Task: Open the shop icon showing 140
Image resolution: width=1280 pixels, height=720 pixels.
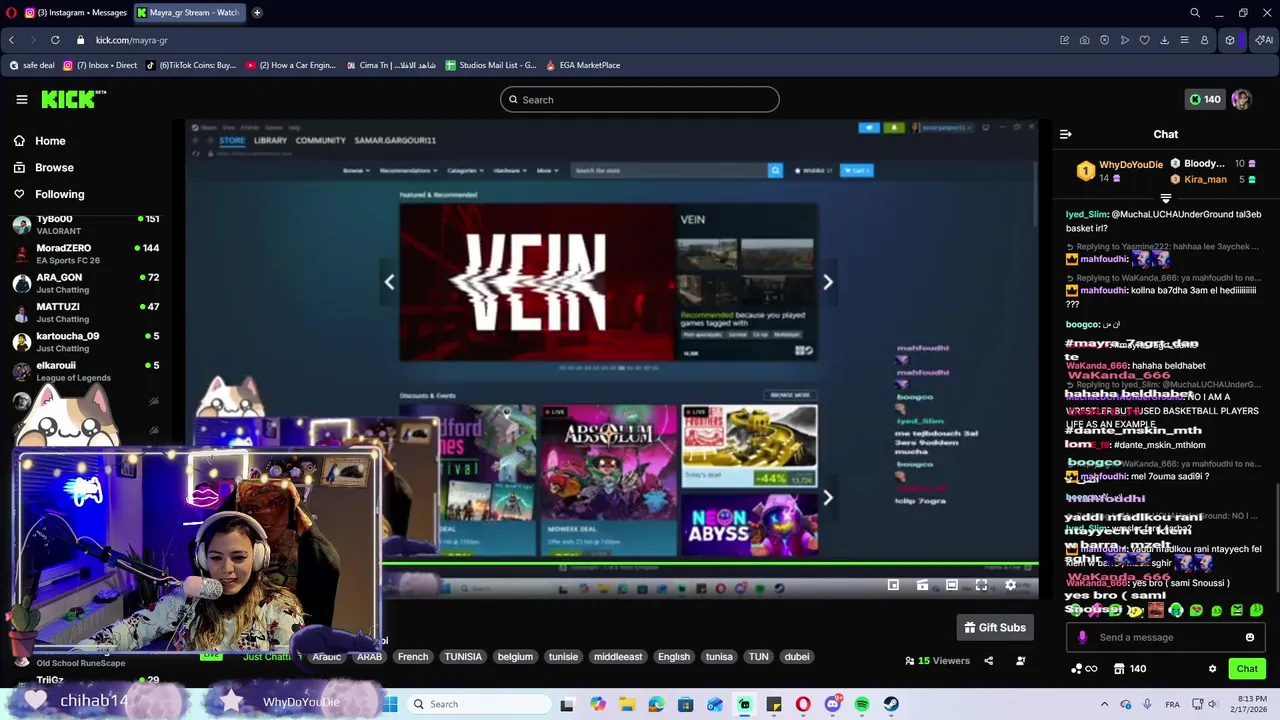Action: 1129,668
